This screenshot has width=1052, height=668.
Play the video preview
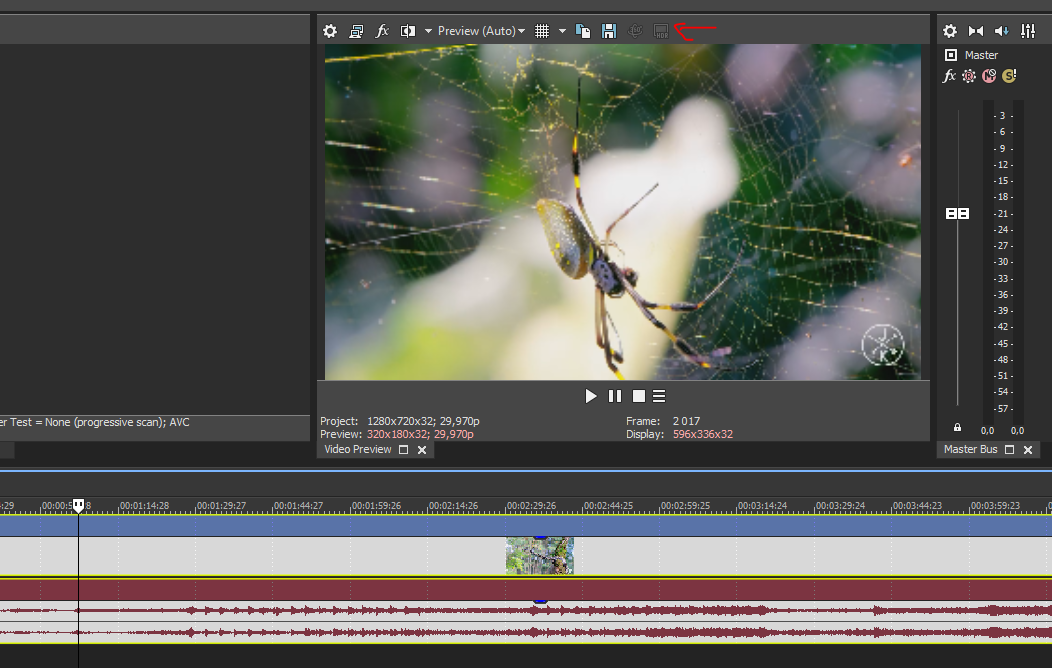590,396
